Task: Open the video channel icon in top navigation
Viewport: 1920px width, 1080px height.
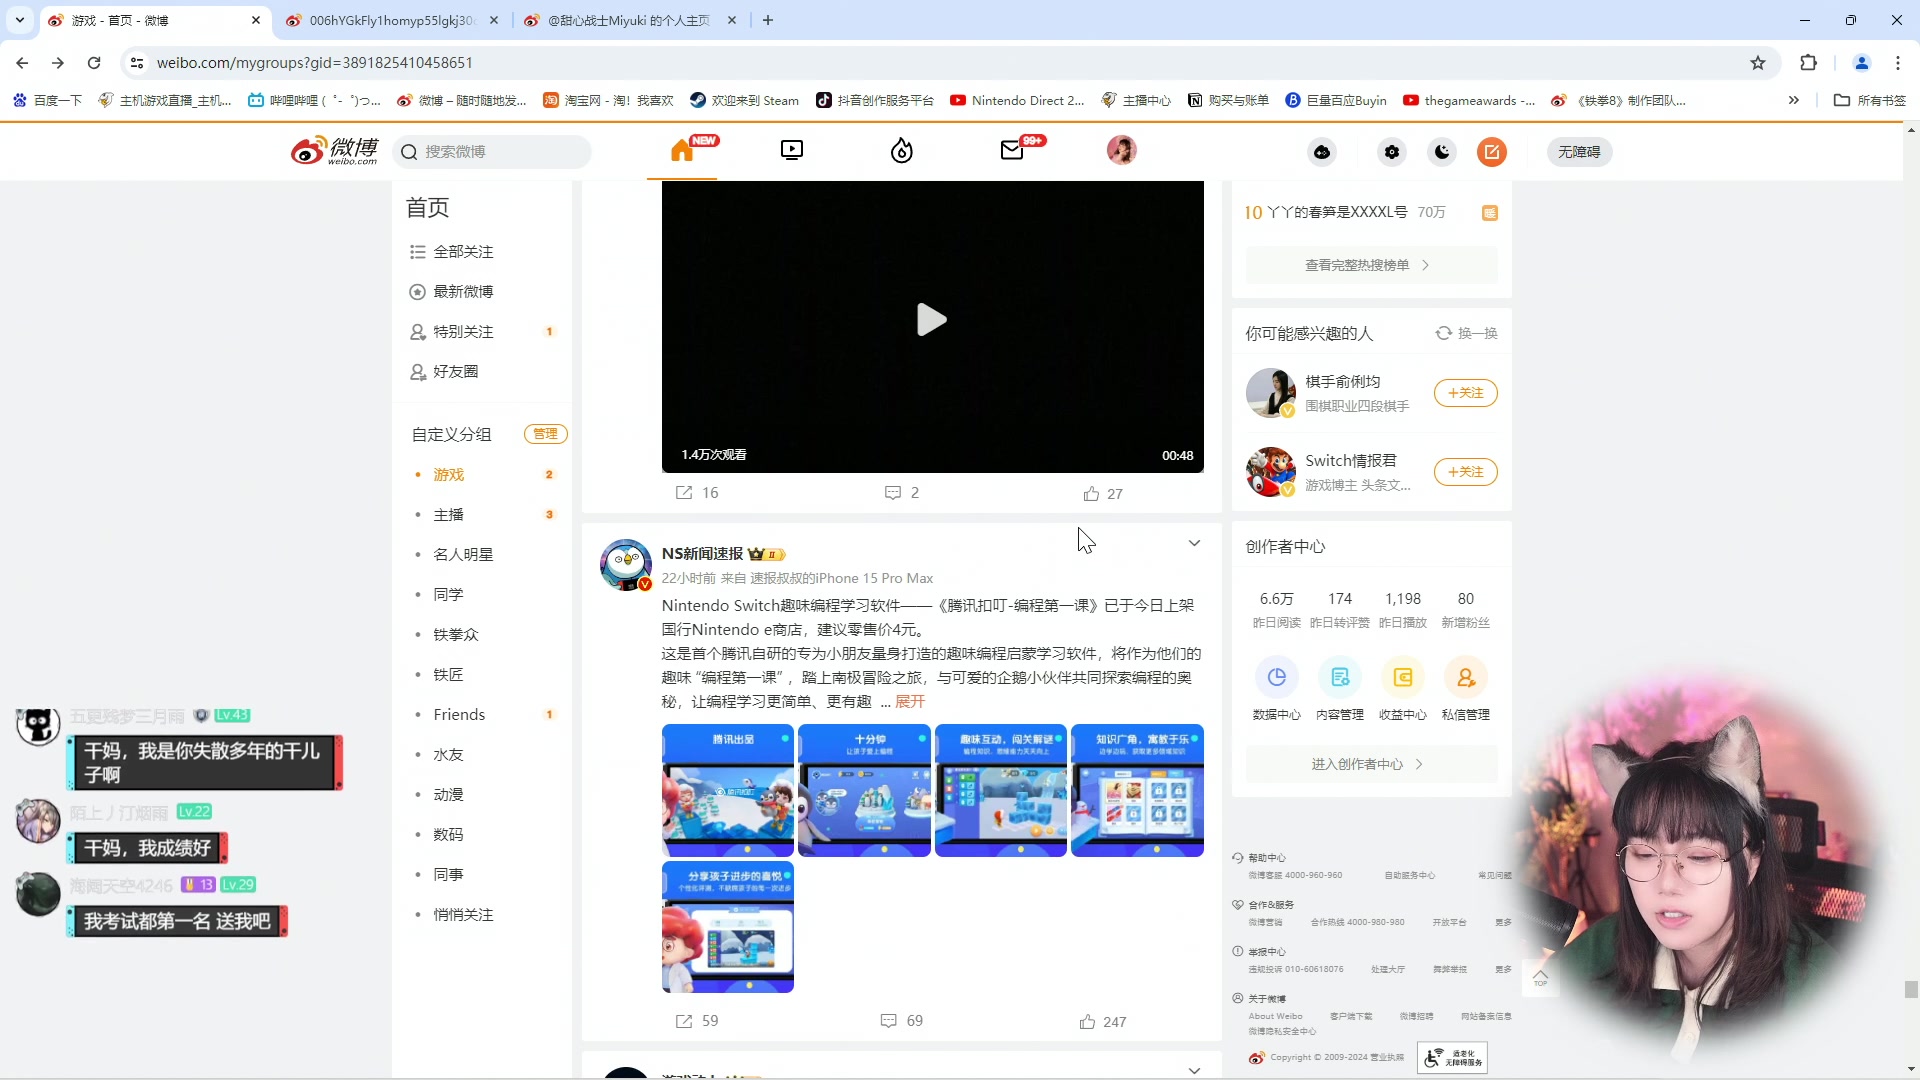Action: (x=791, y=150)
